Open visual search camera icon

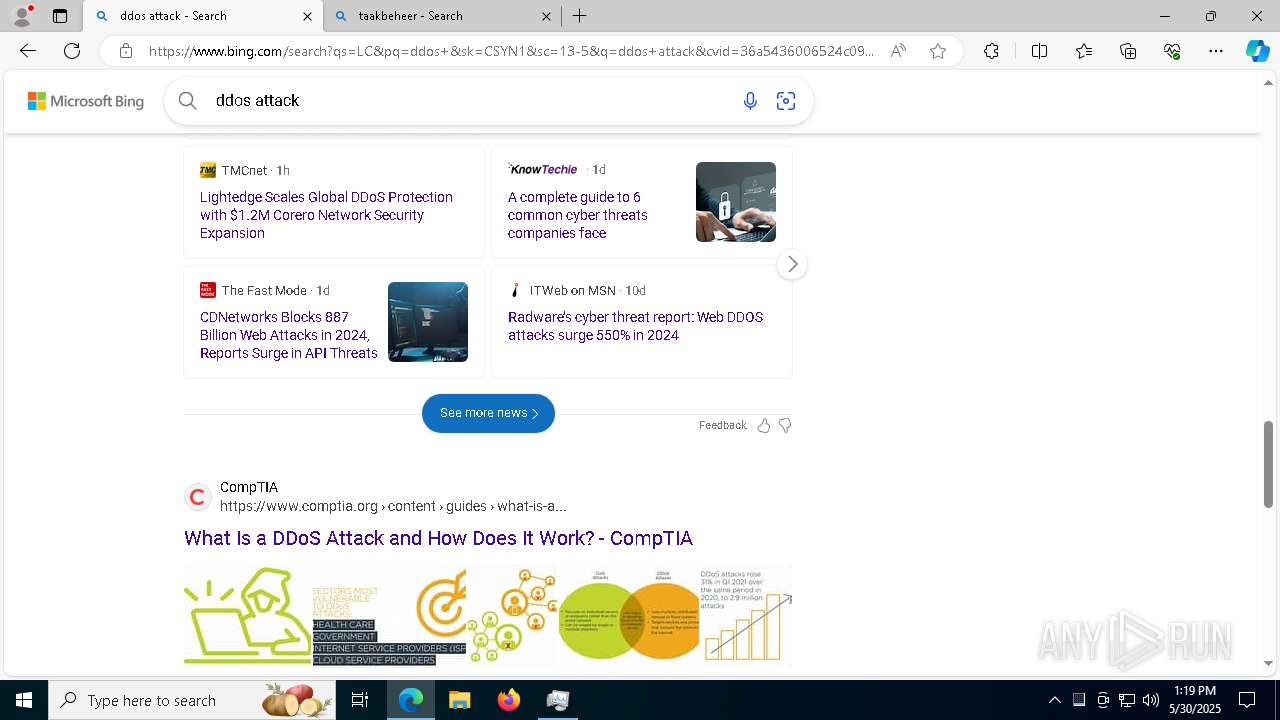[x=786, y=100]
